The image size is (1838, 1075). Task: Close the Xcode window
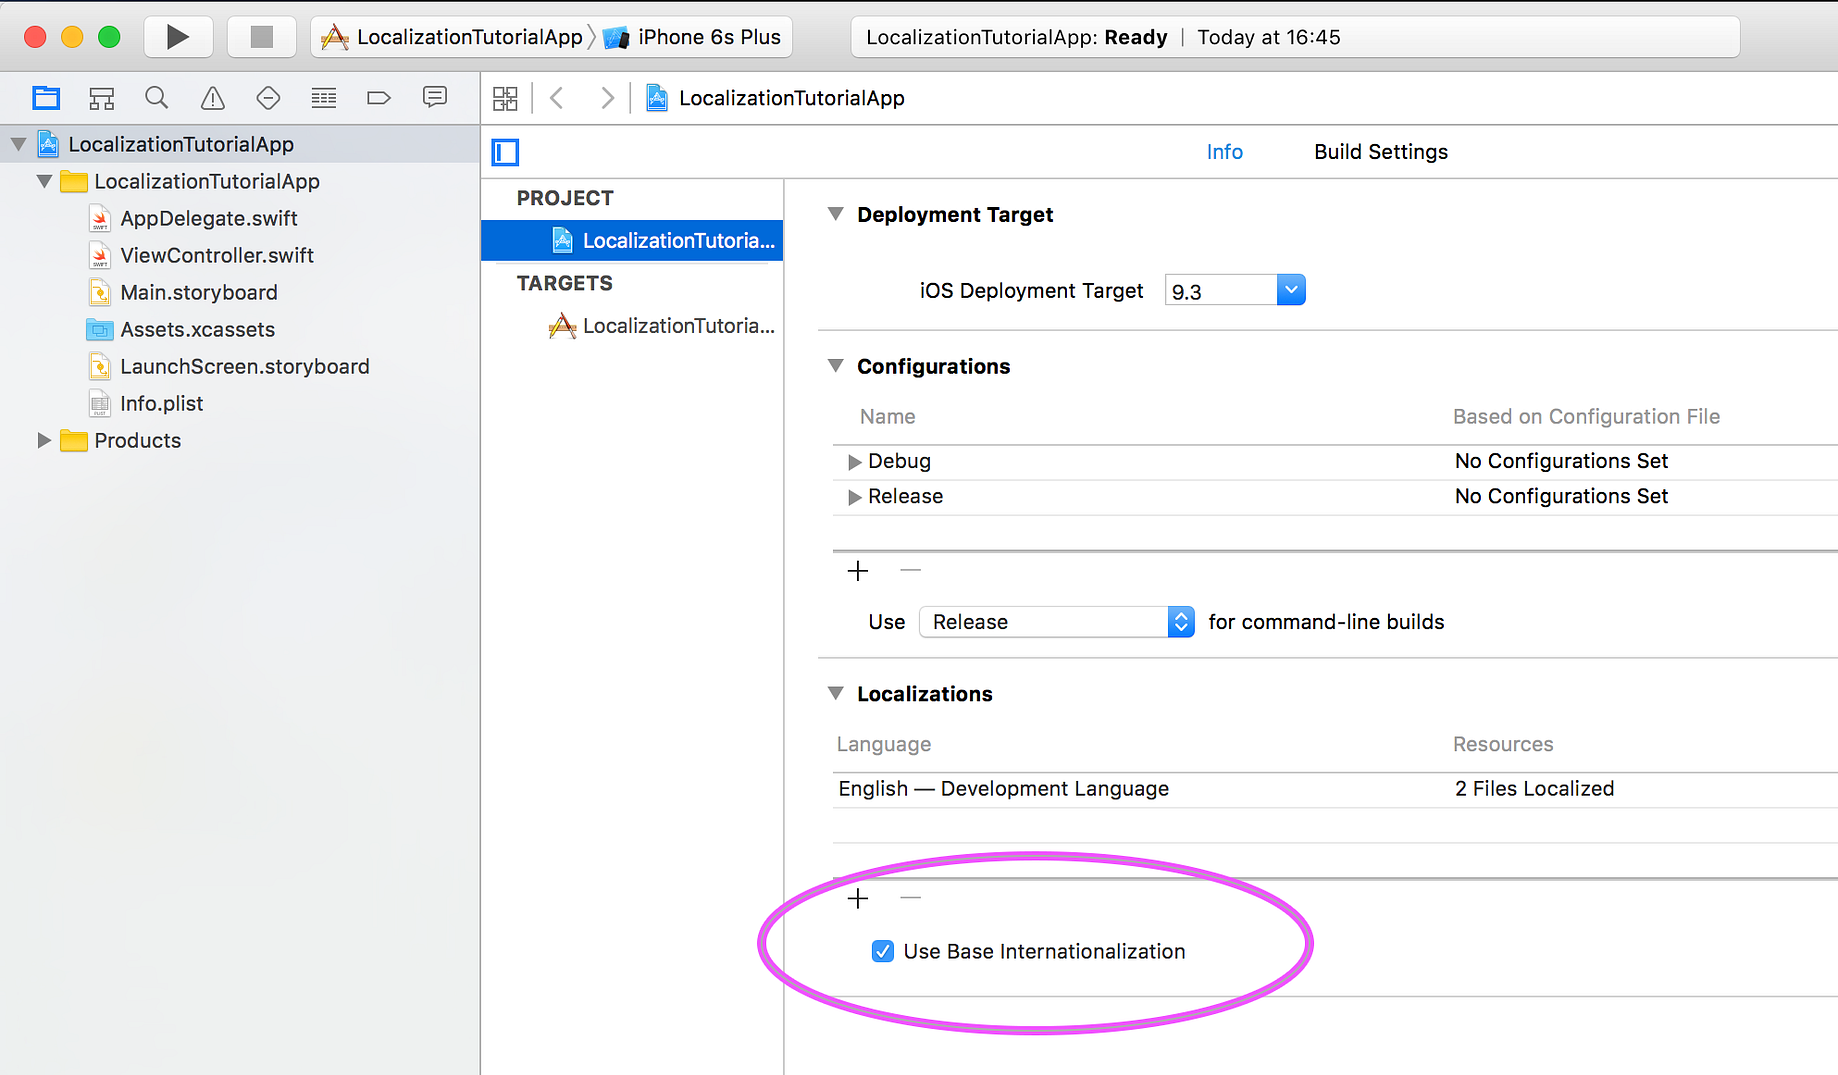coord(35,37)
